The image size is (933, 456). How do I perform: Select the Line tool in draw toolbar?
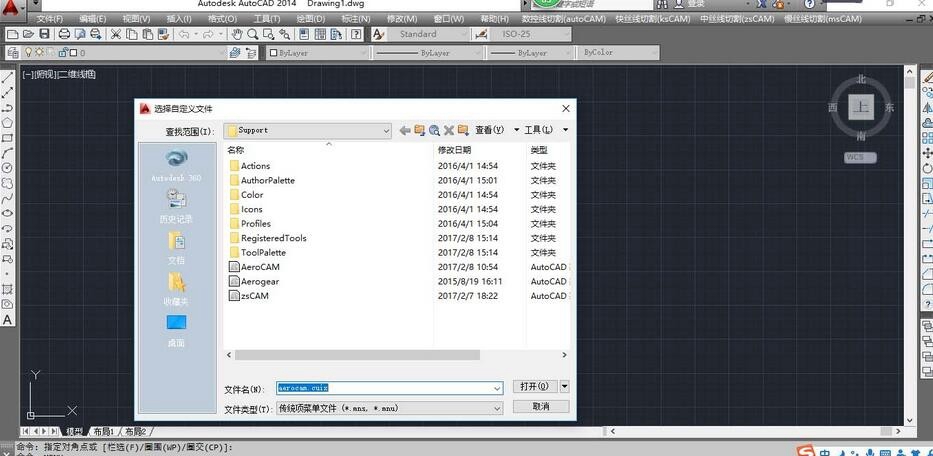click(x=7, y=77)
